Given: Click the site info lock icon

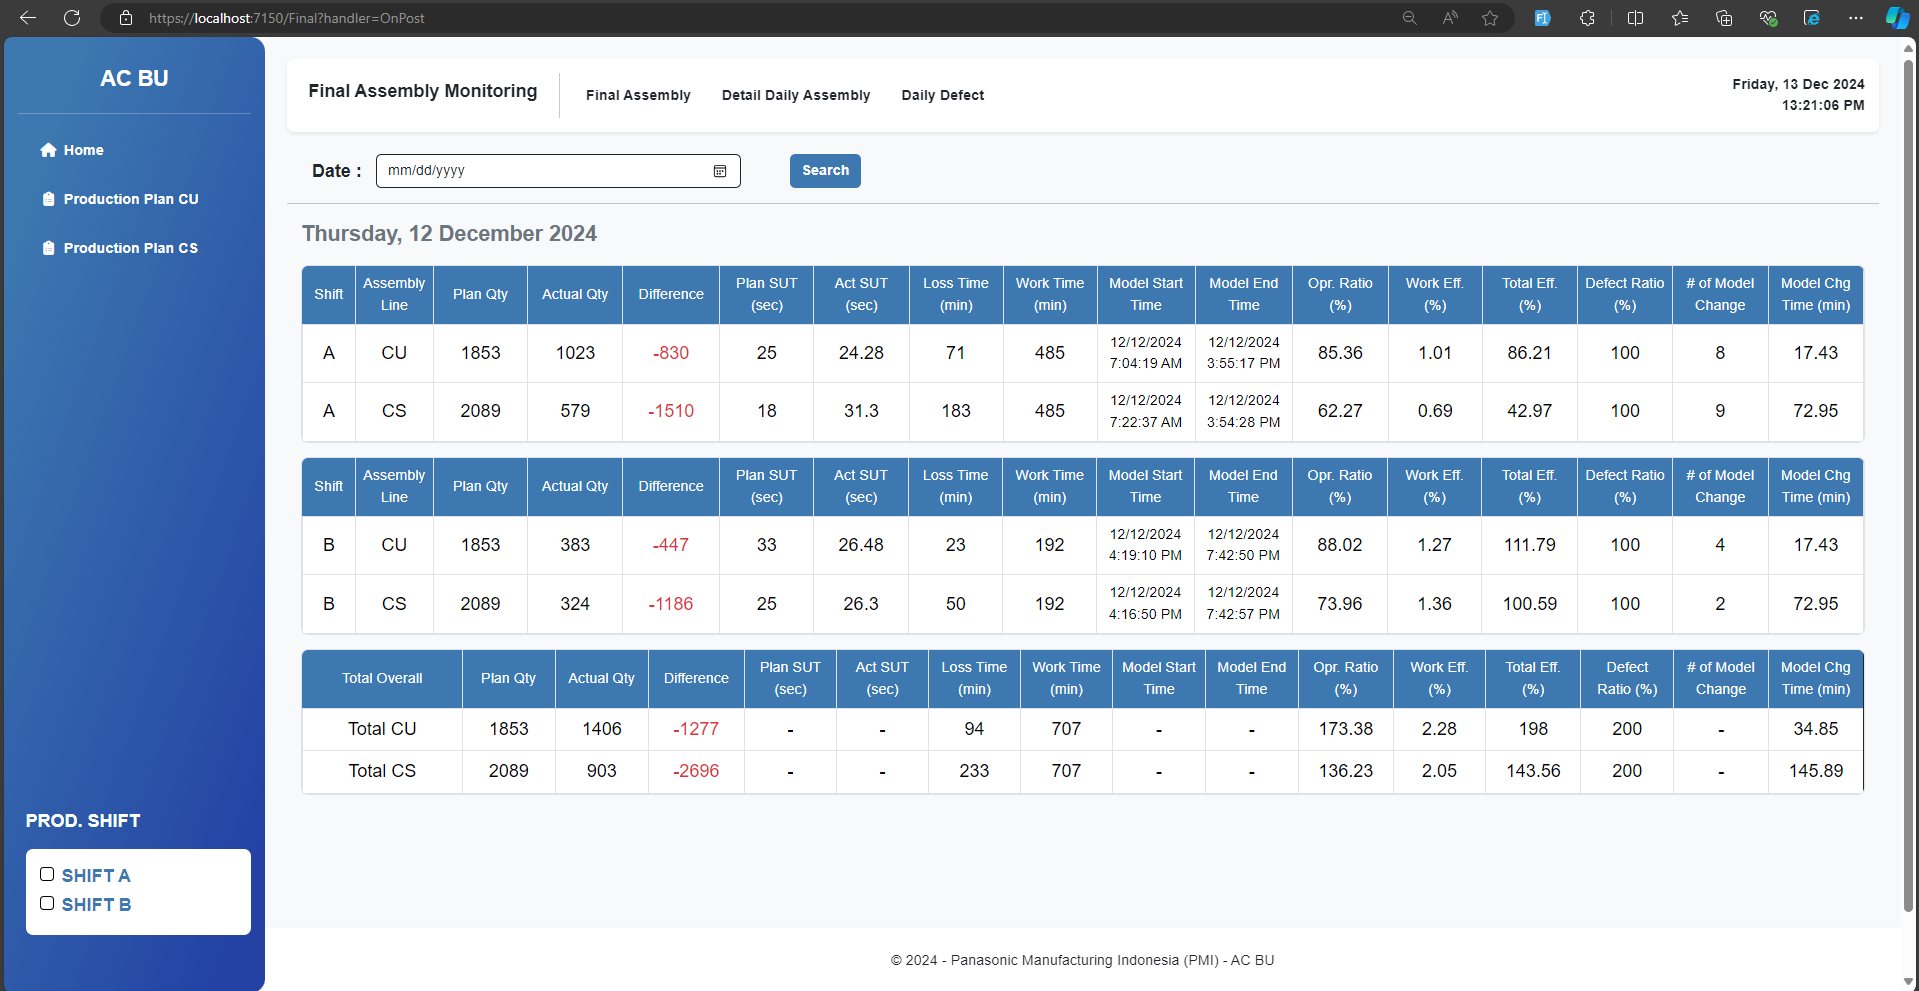Looking at the screenshot, I should [126, 18].
